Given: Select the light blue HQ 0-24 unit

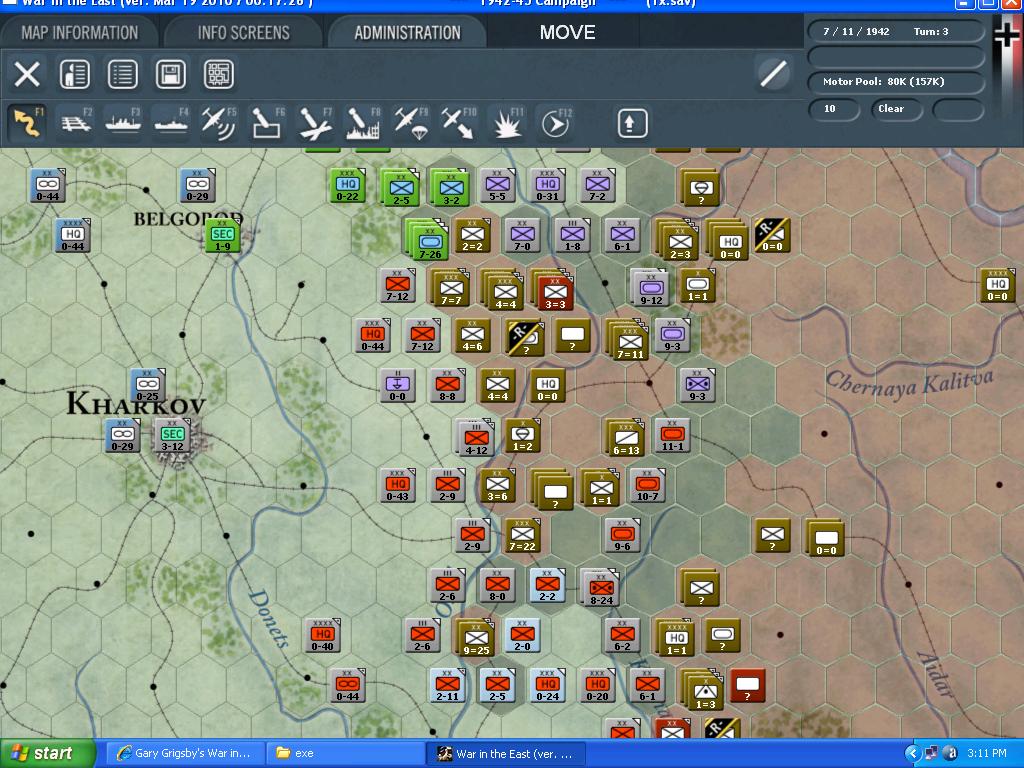Looking at the screenshot, I should pos(548,685).
